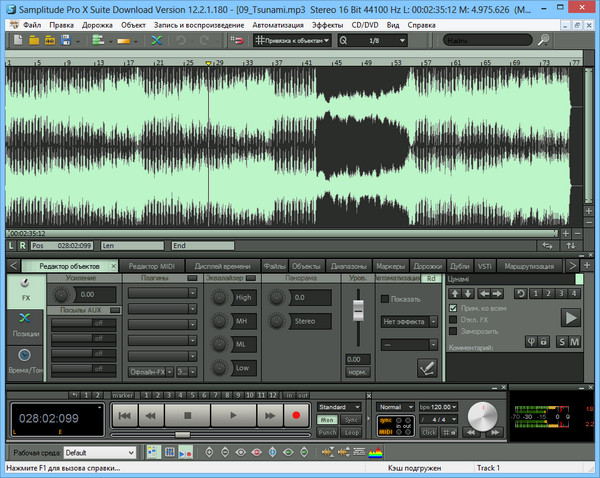Open the Рабочая среда Default dropdown

[x=100, y=452]
